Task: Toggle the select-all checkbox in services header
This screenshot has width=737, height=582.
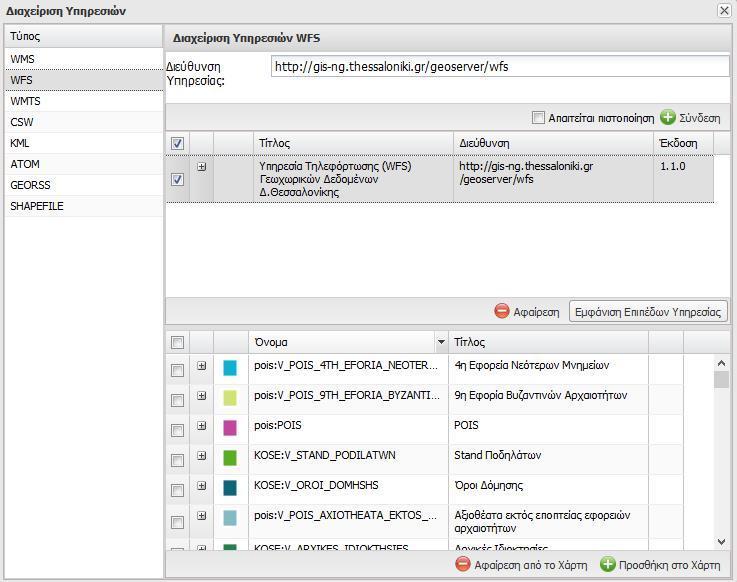Action: 177,143
